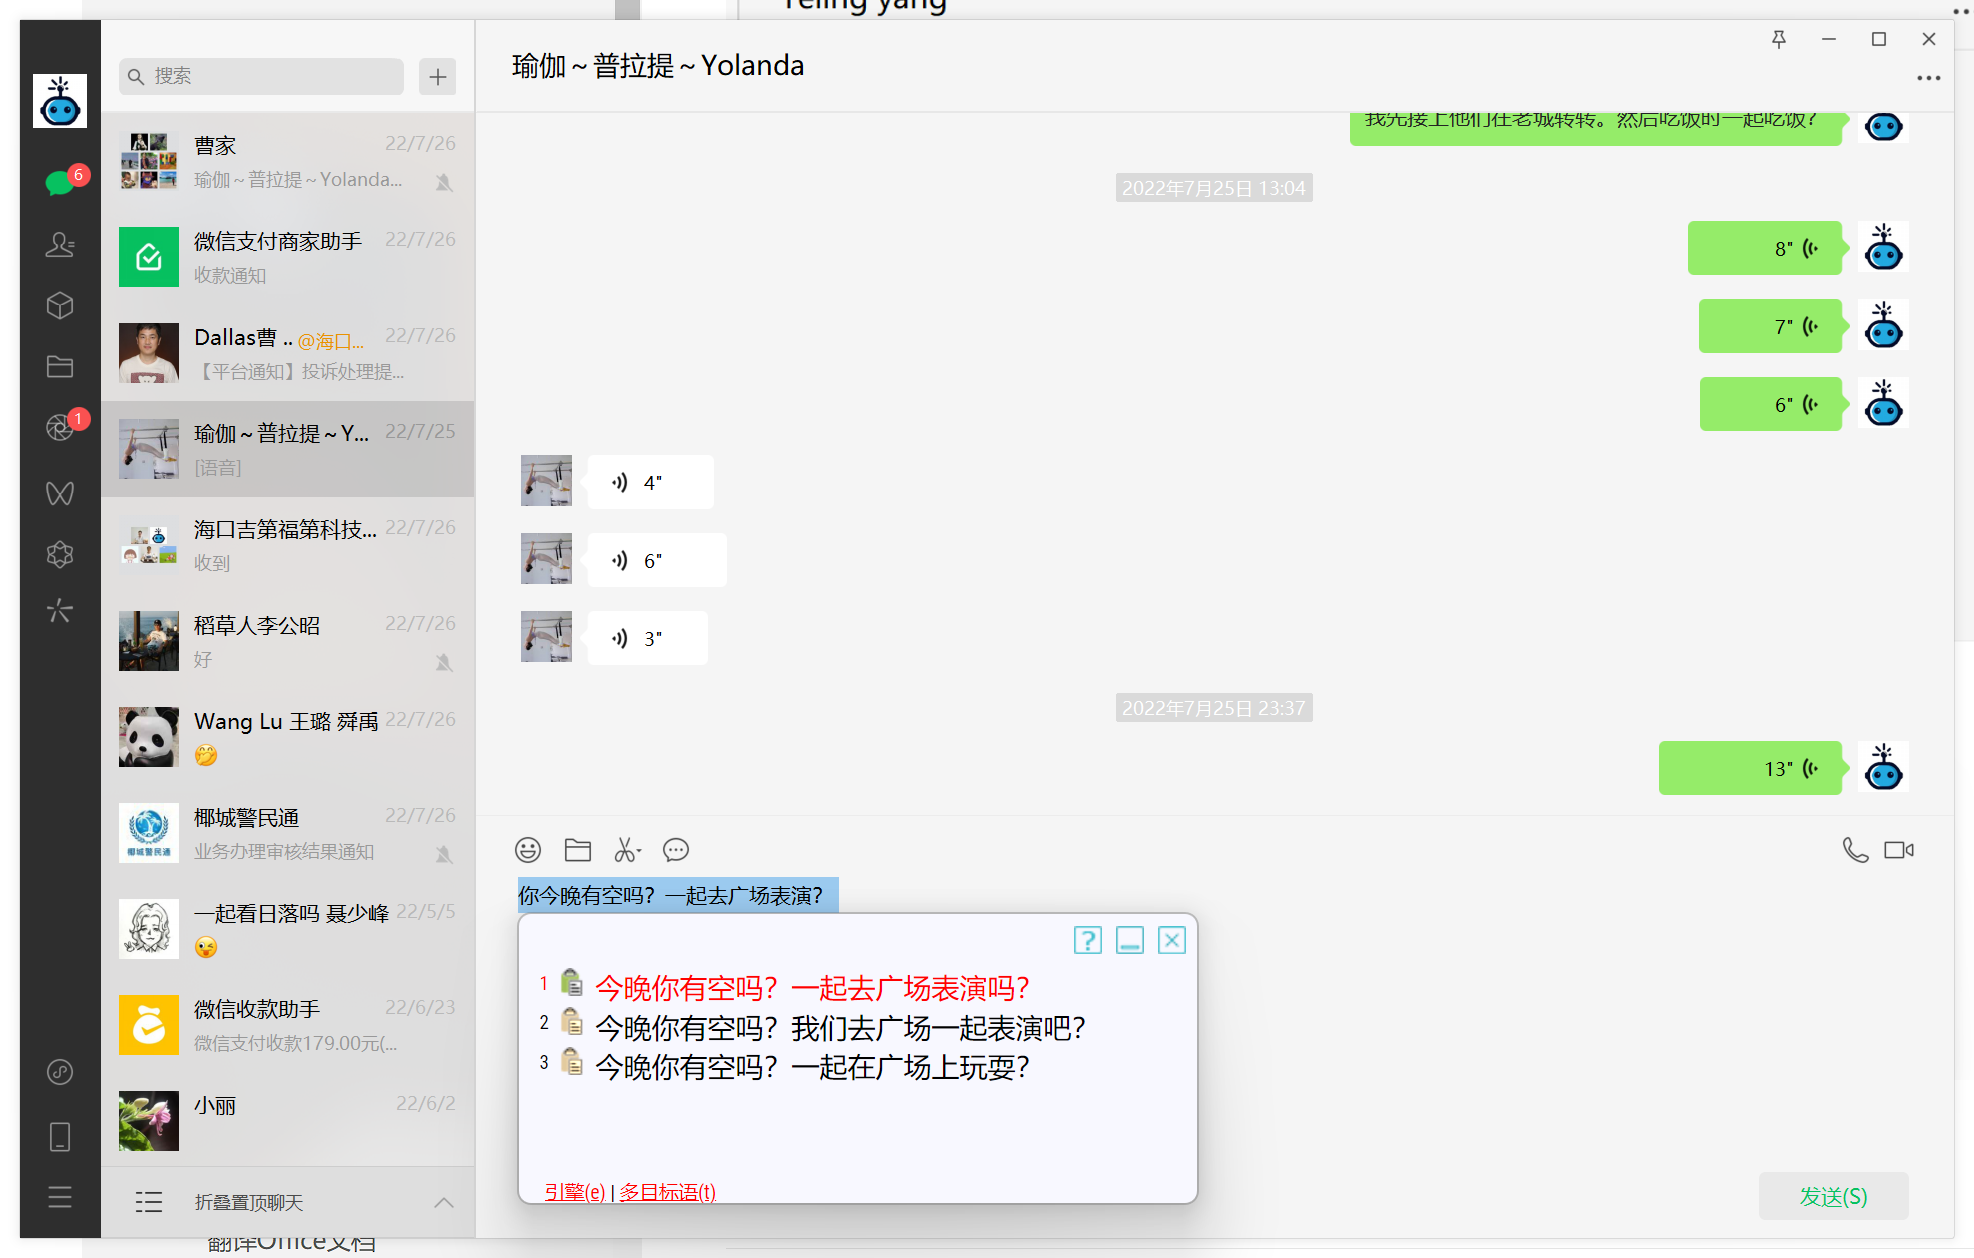The image size is (1974, 1258).
Task: Select the screenshot scissors tool
Action: coord(626,850)
